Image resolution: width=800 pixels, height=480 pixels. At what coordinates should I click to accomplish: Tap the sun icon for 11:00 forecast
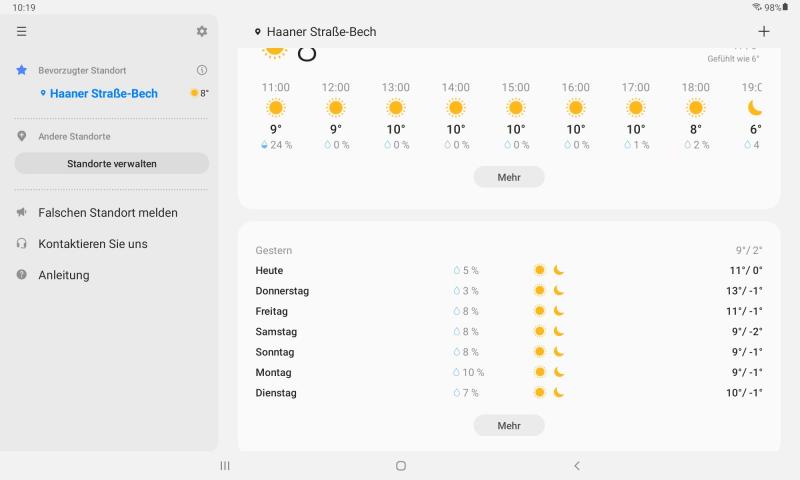(x=276, y=108)
